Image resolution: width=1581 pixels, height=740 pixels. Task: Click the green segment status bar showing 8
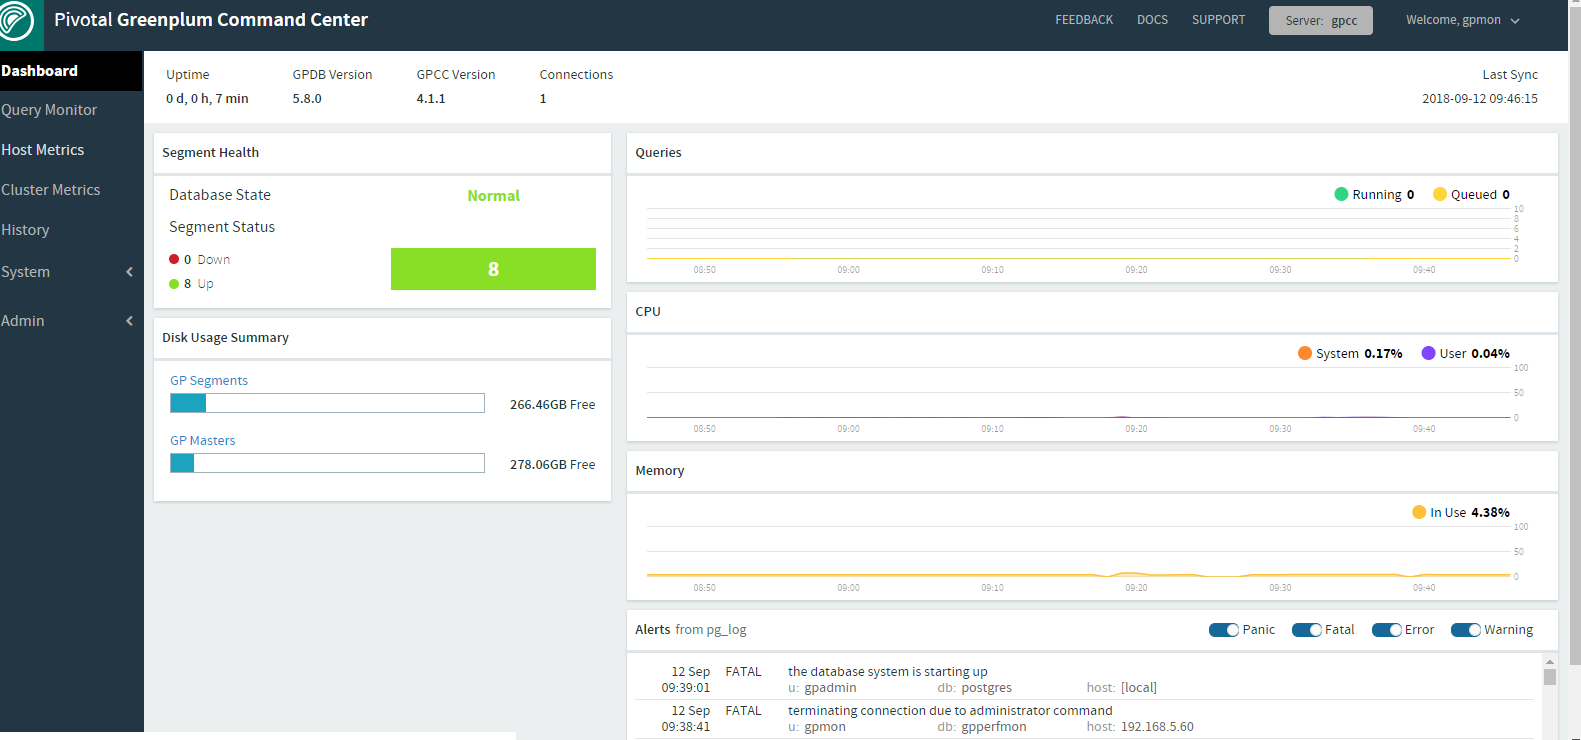click(x=493, y=269)
